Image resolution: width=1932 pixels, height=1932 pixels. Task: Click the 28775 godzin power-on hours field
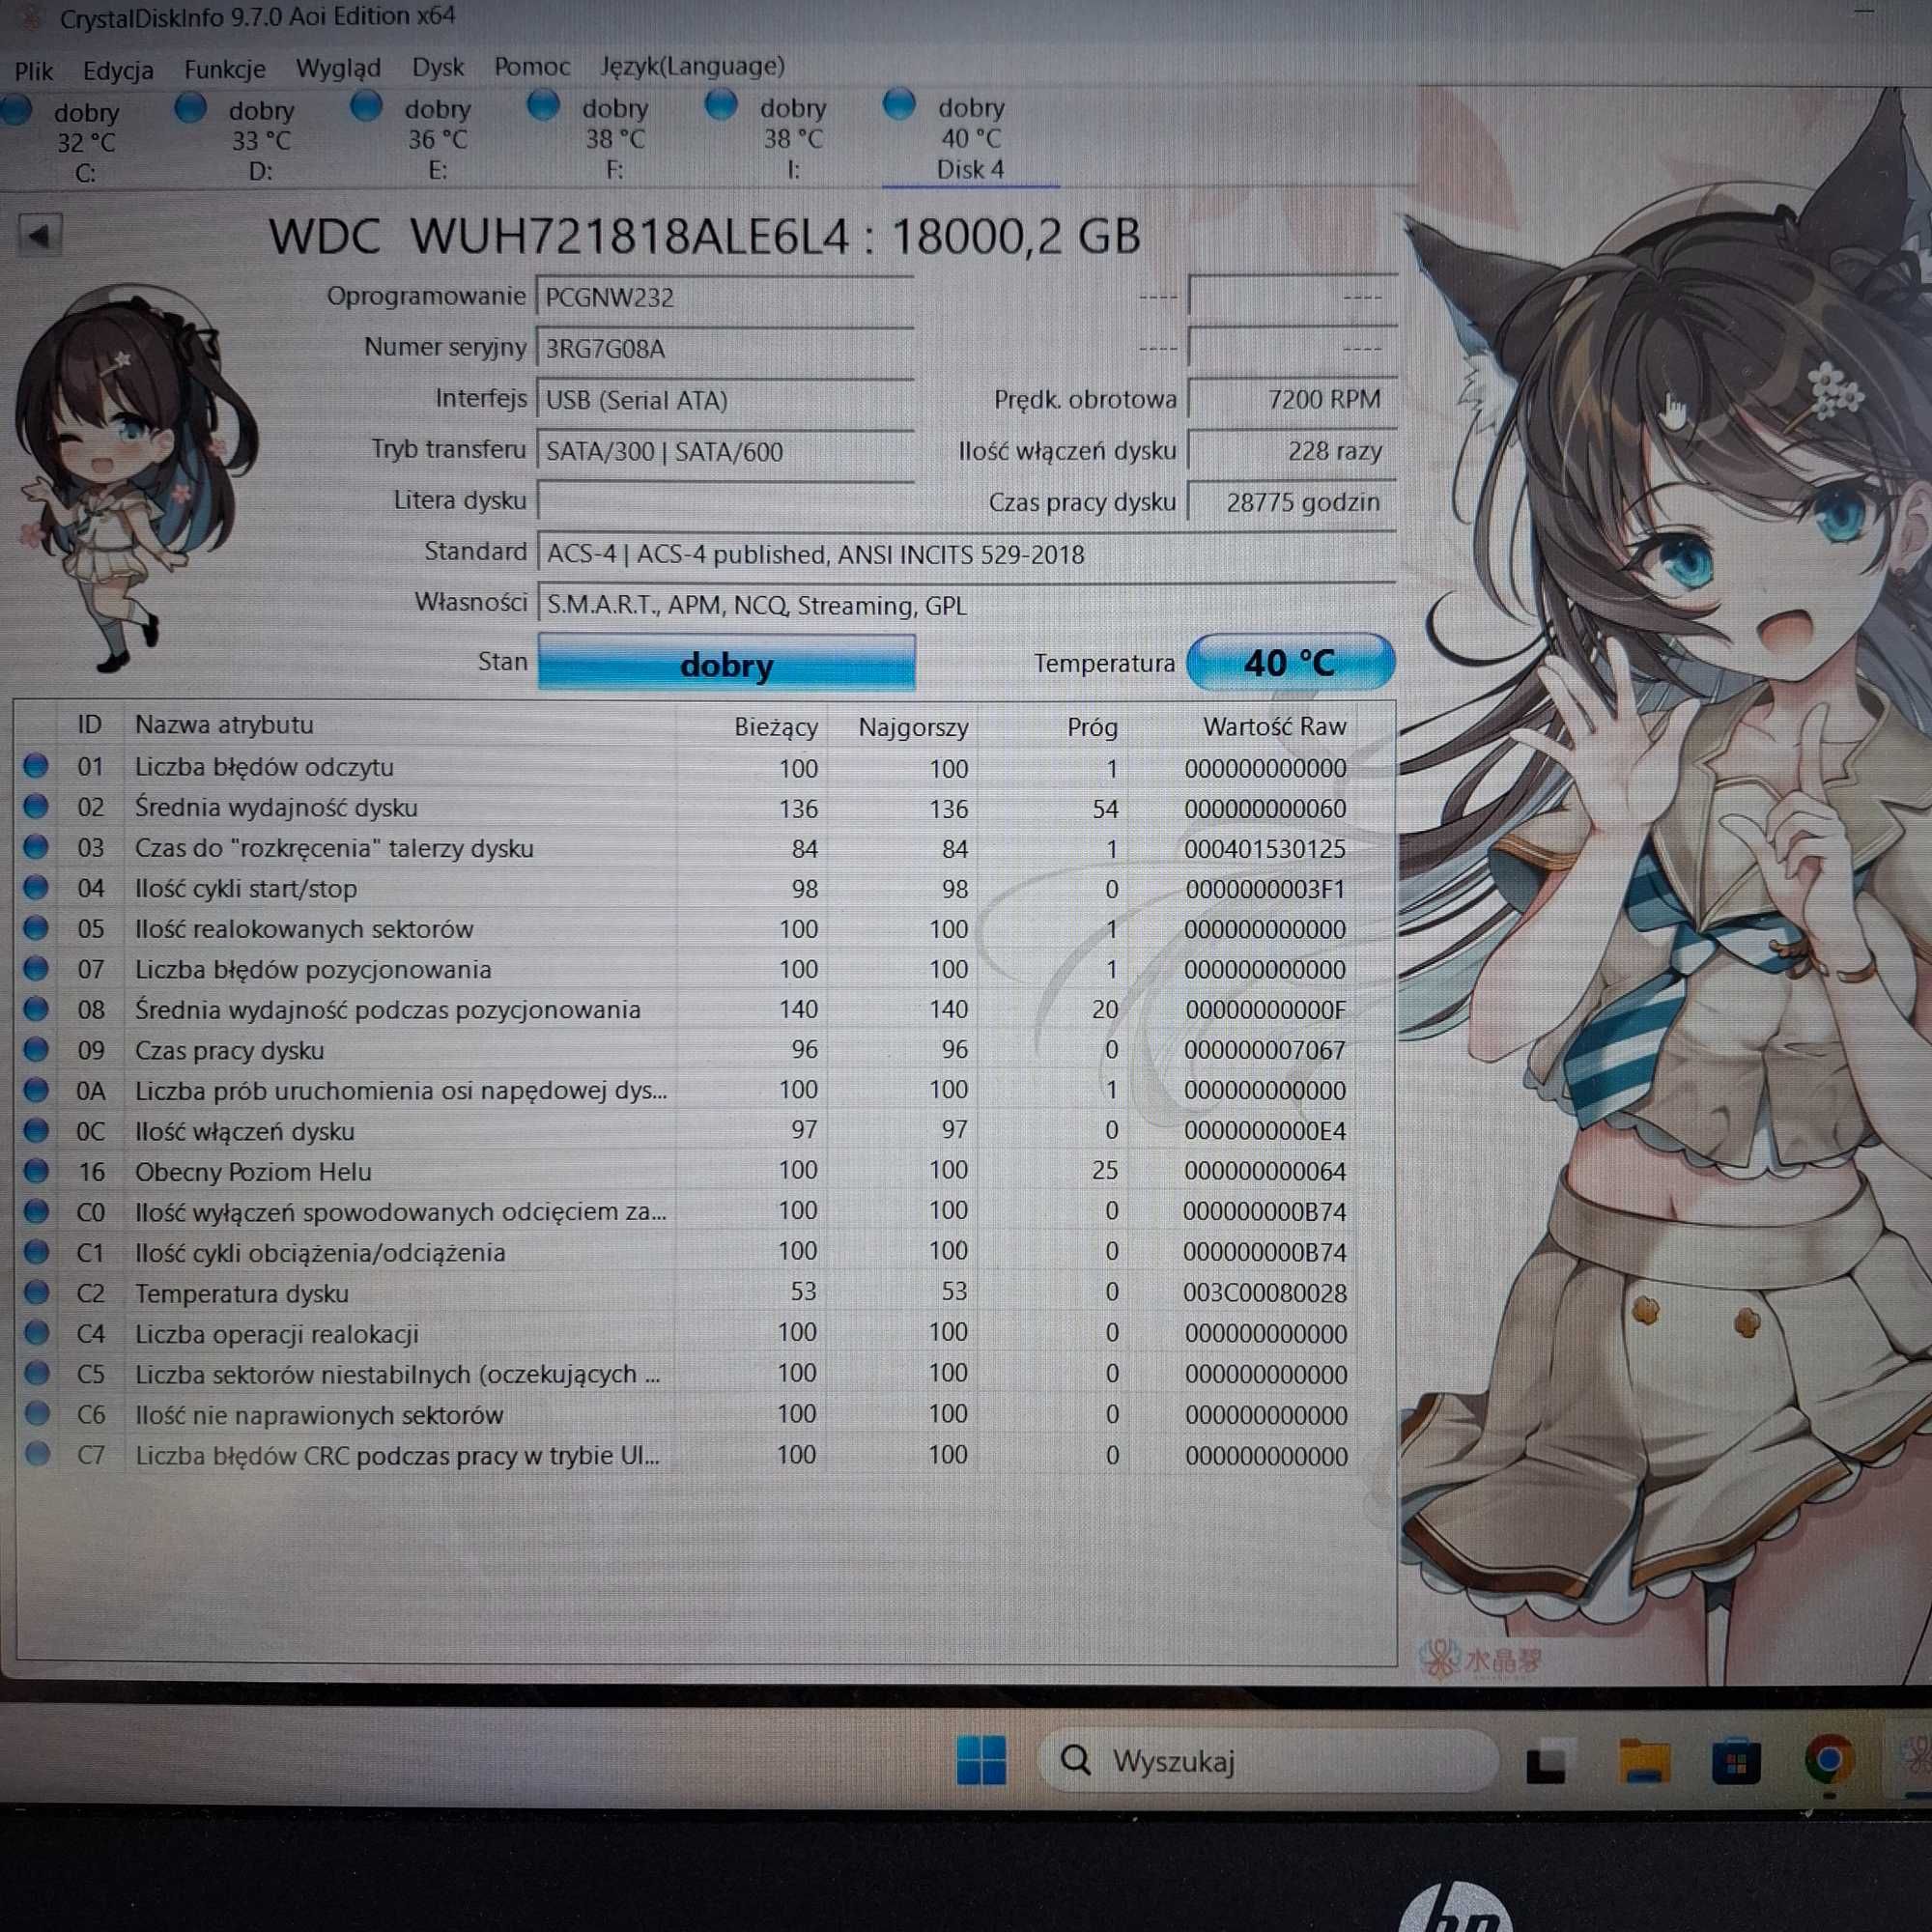click(1290, 502)
